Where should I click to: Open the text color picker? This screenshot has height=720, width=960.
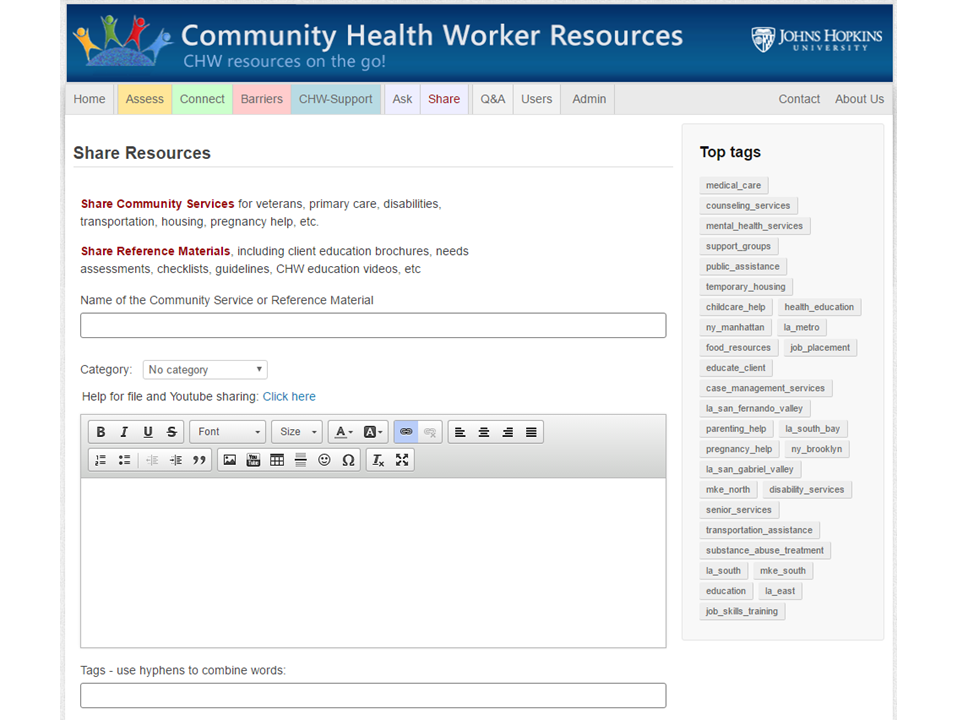tap(343, 432)
